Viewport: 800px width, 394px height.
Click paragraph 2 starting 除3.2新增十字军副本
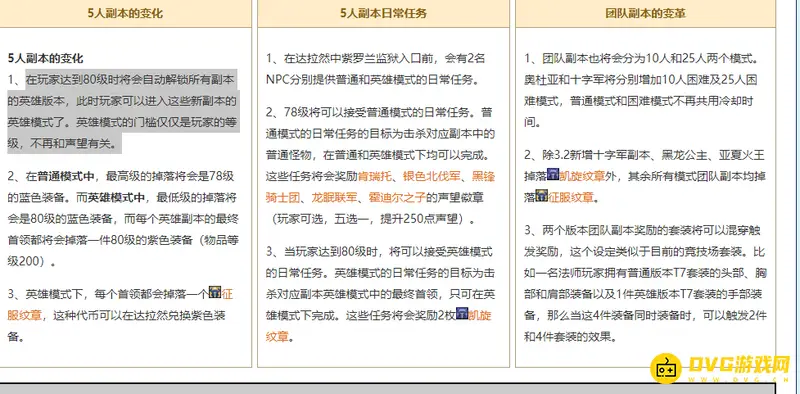[x=644, y=176]
